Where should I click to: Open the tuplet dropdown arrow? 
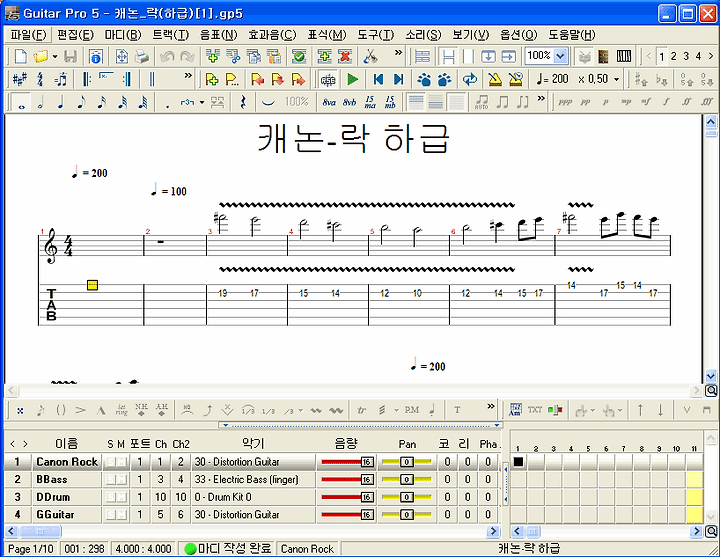tap(202, 102)
